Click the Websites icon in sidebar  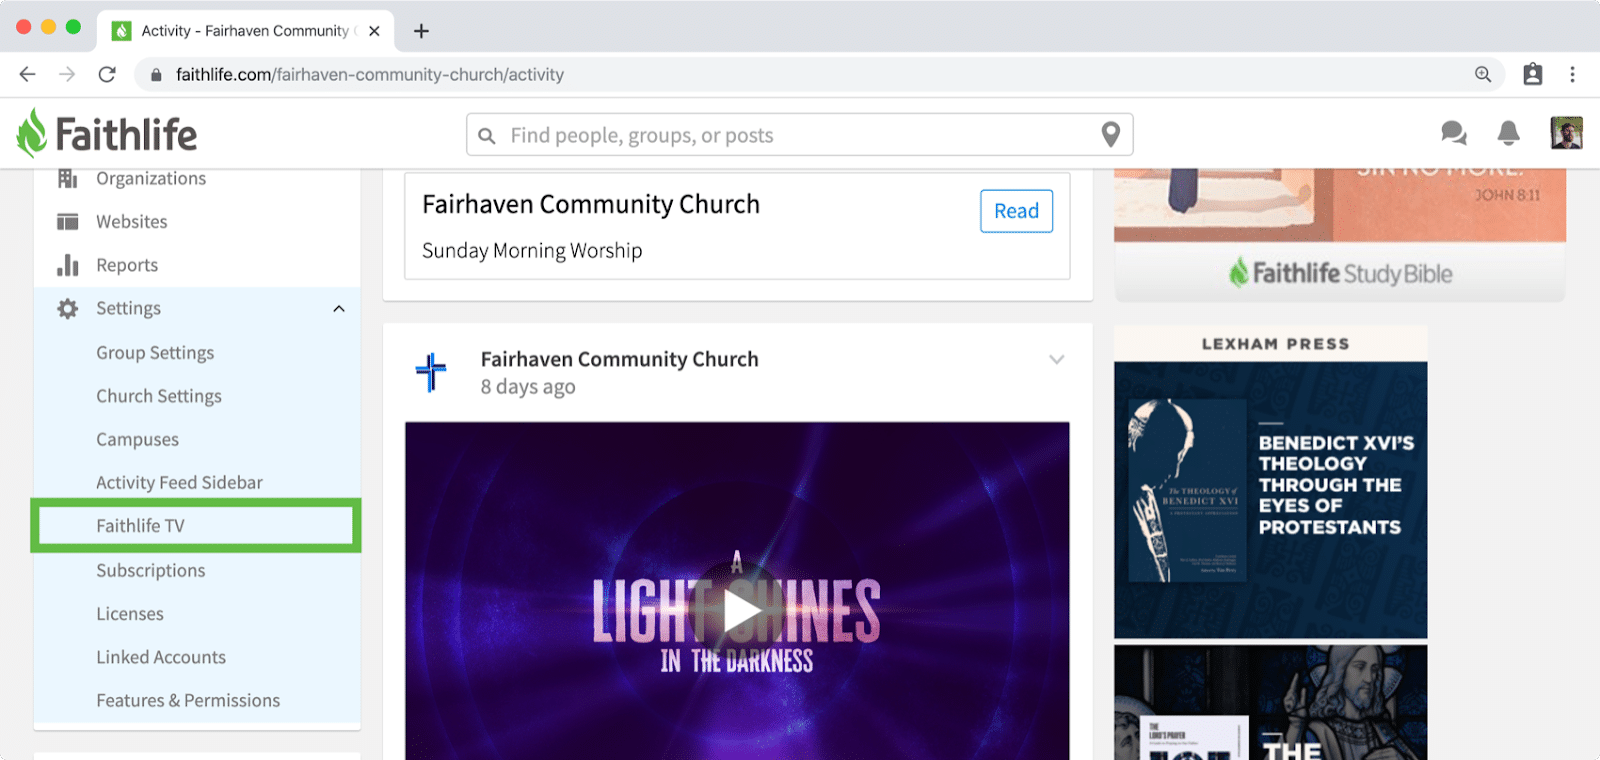pos(68,222)
